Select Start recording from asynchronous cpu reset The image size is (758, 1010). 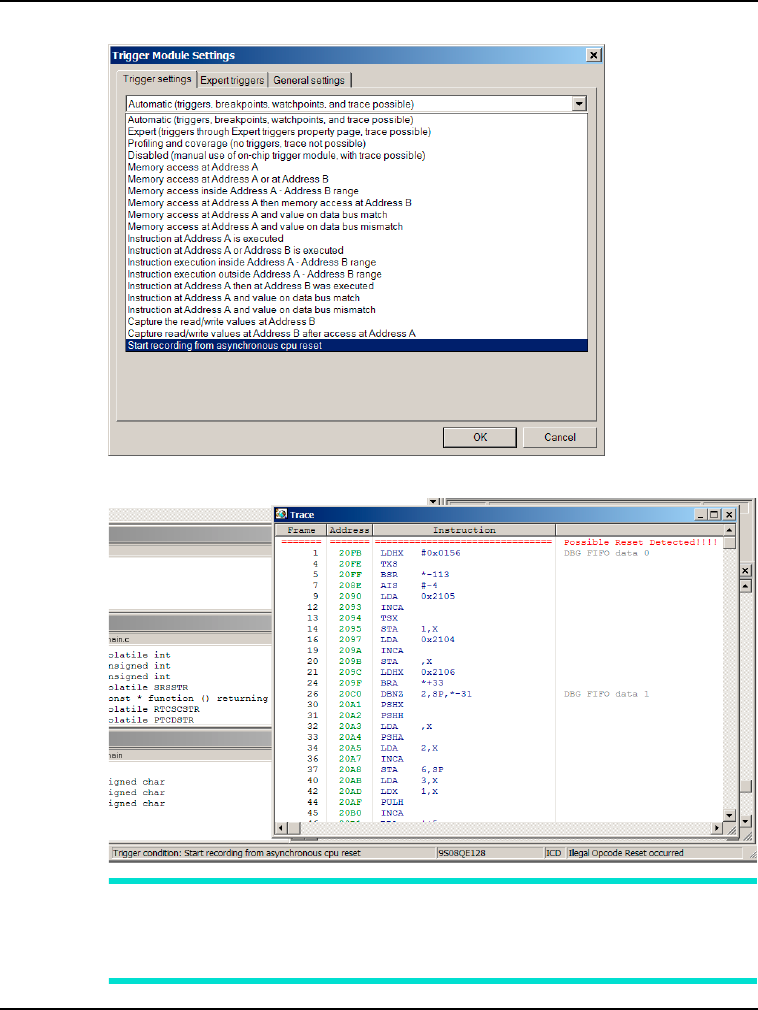357,345
